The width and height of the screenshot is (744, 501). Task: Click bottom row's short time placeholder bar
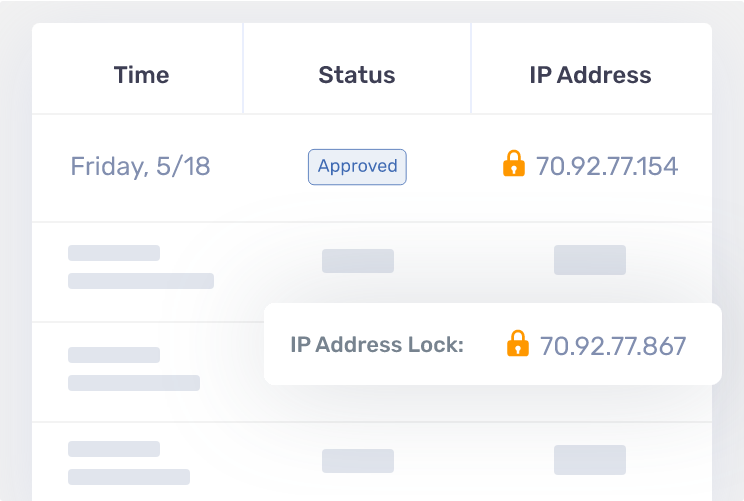[114, 449]
